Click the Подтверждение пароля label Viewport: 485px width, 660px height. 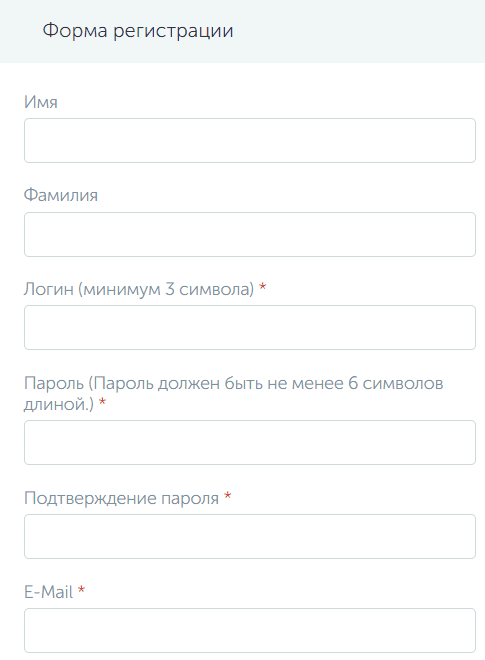click(x=121, y=498)
